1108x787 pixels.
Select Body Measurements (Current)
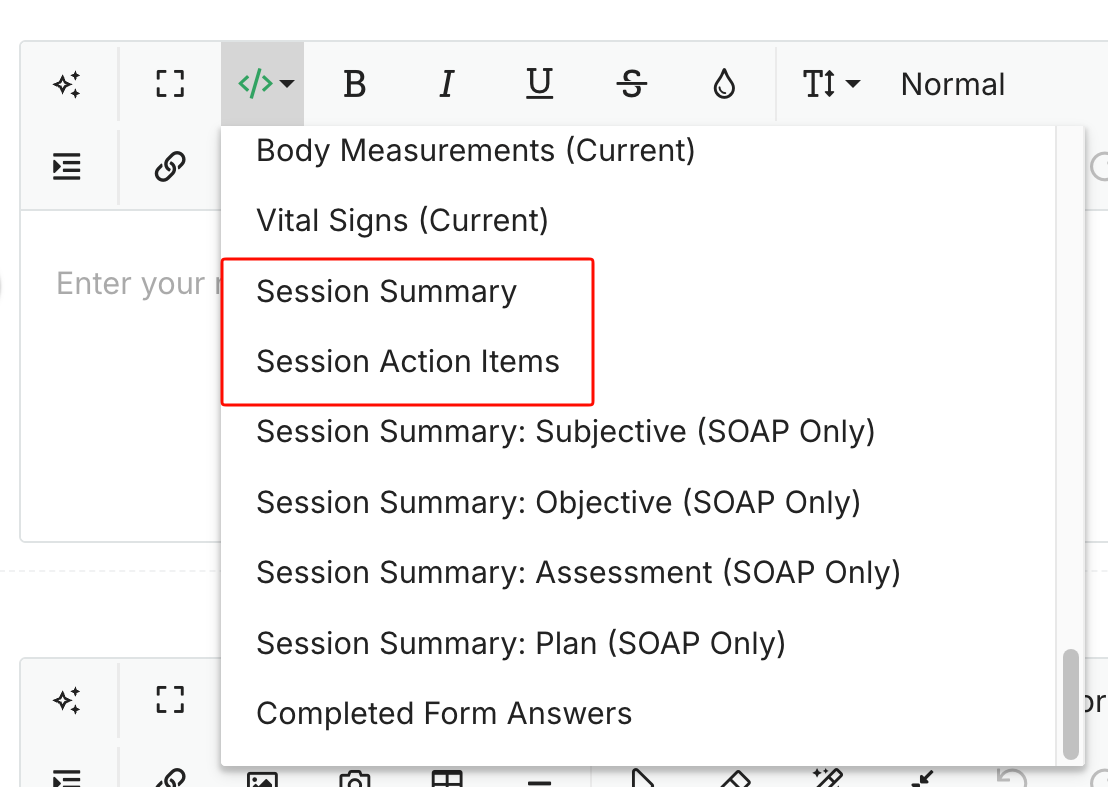476,150
